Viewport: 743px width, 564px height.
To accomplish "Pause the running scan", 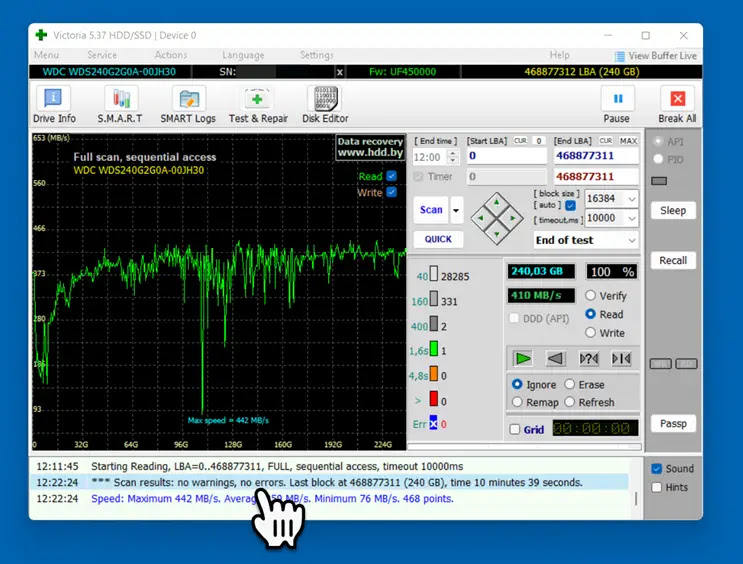I will coord(617,105).
